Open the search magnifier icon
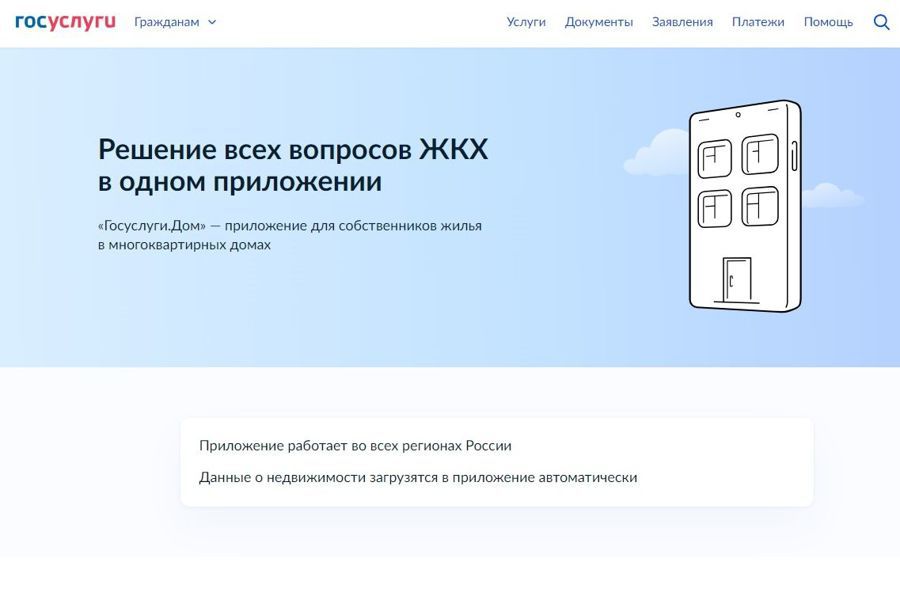 (882, 22)
